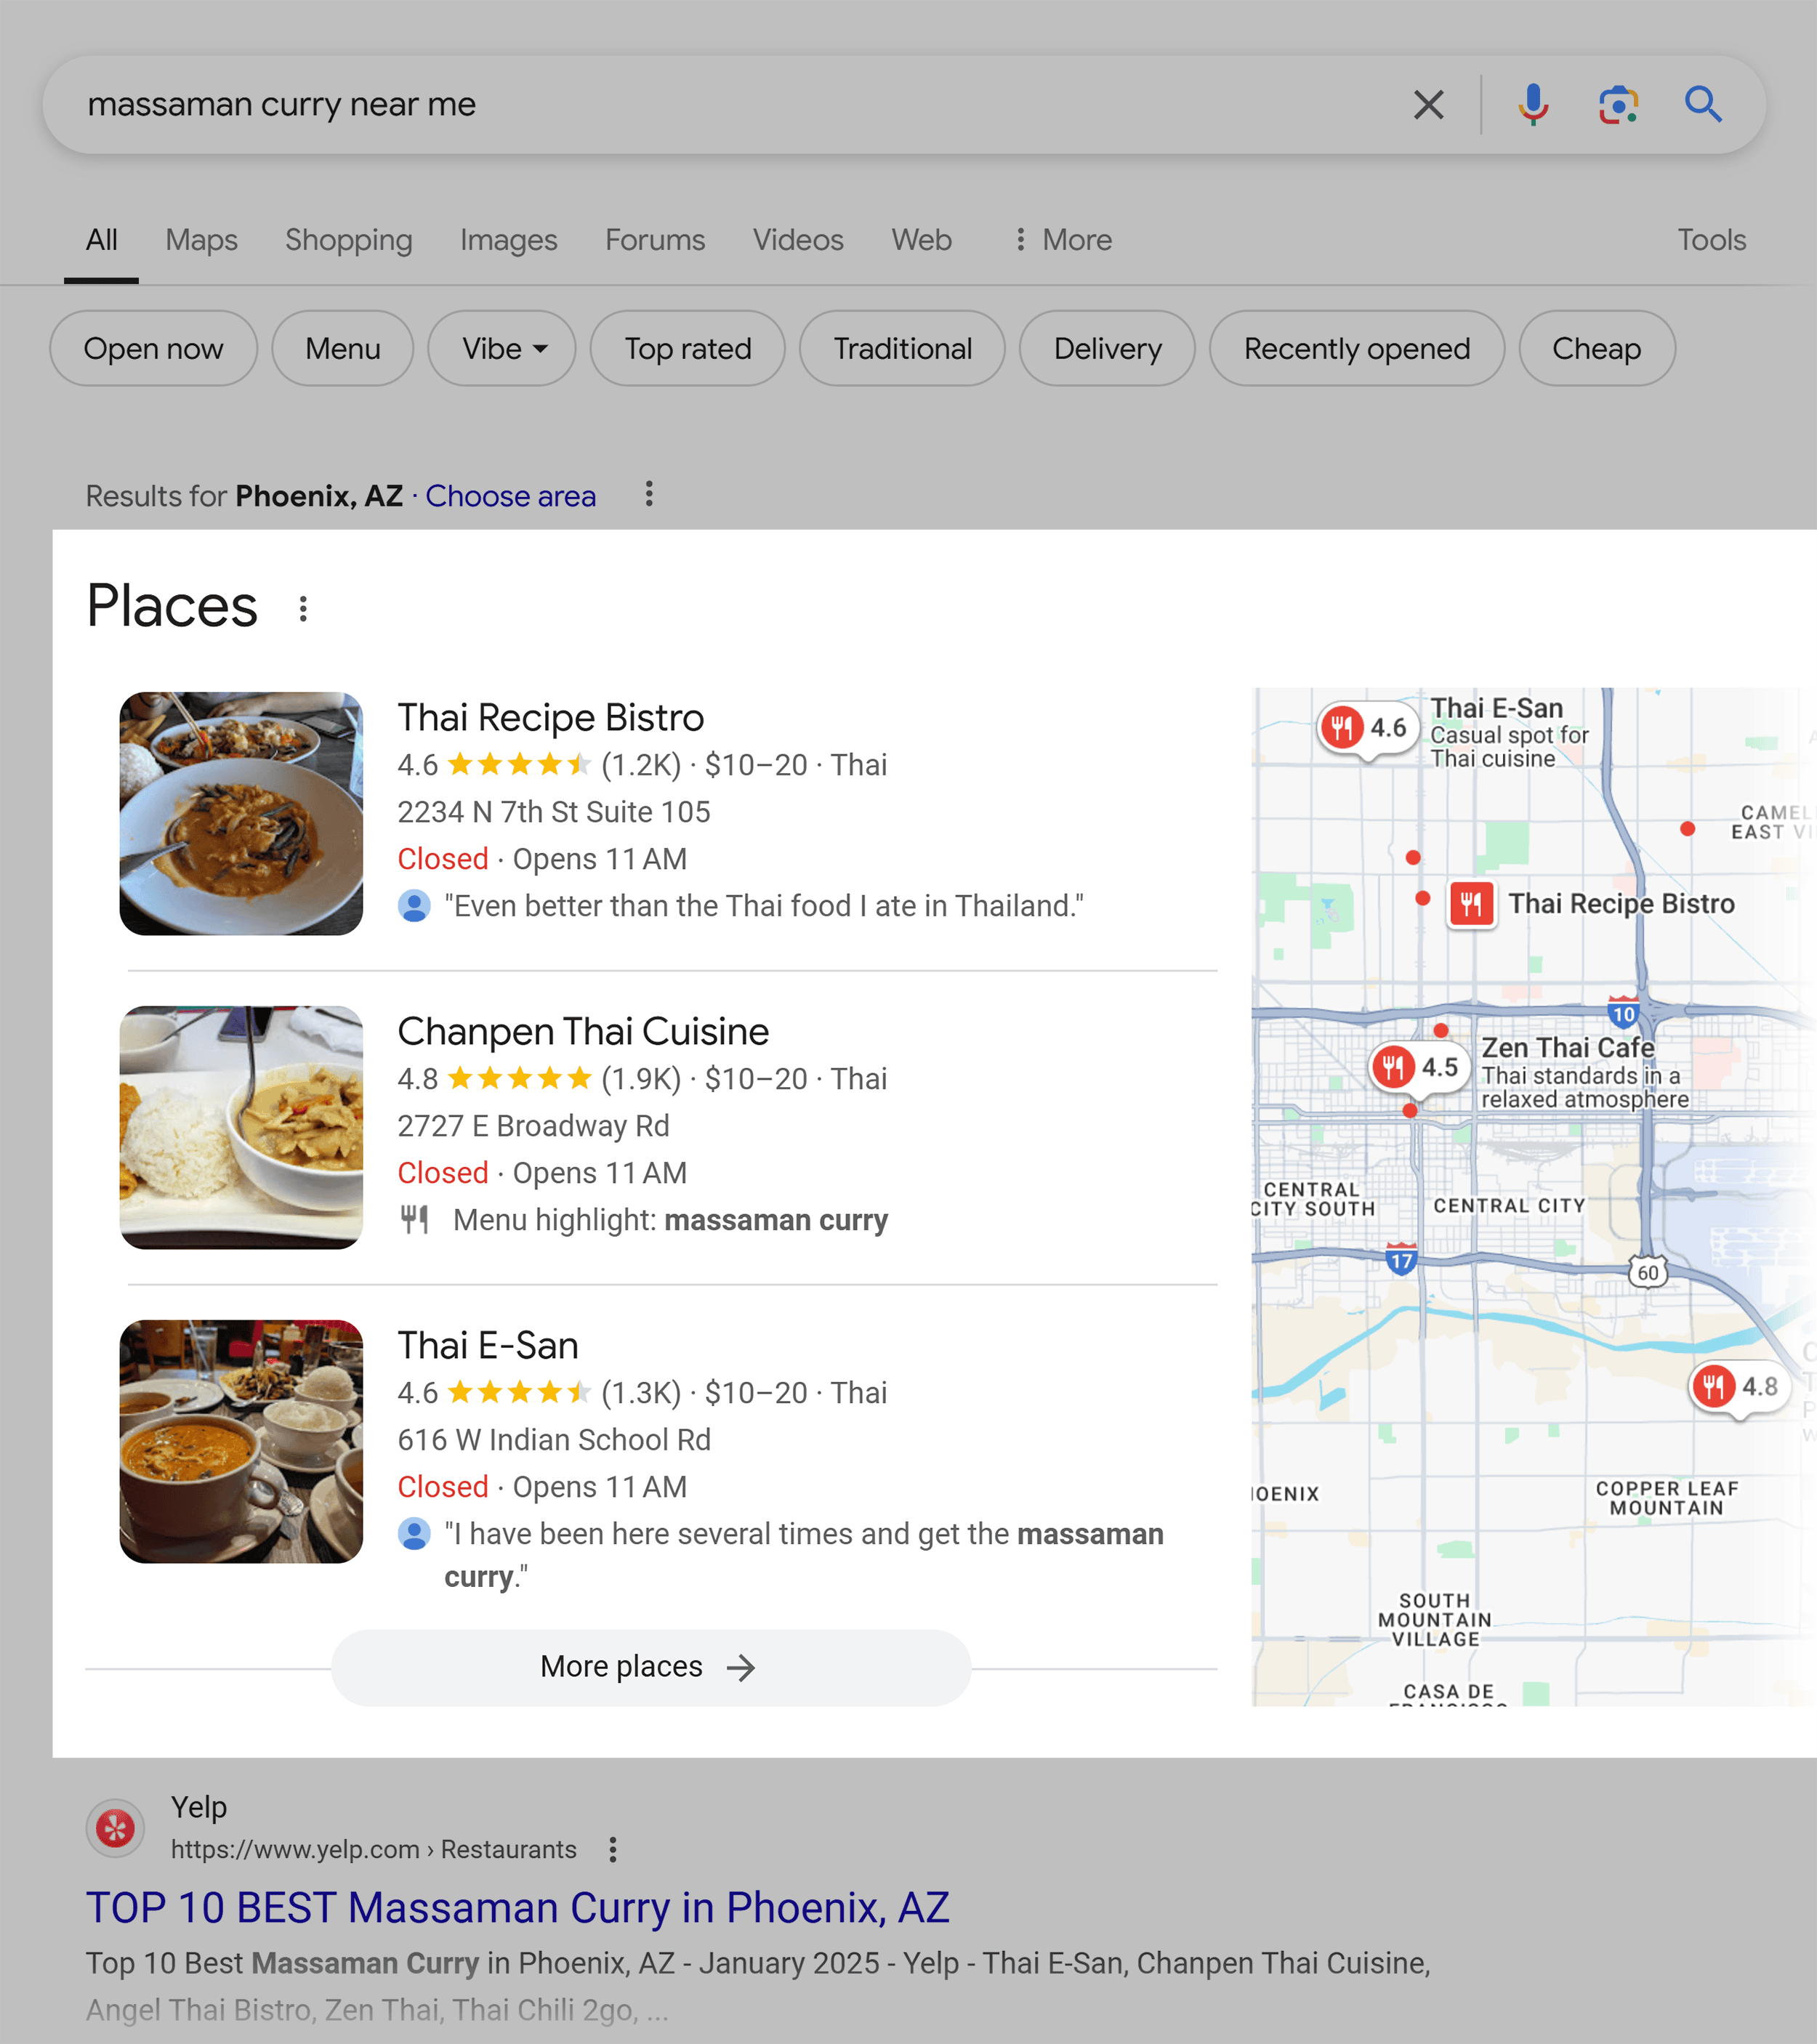Click the Thai Recipe Bistro map pin

(1471, 905)
